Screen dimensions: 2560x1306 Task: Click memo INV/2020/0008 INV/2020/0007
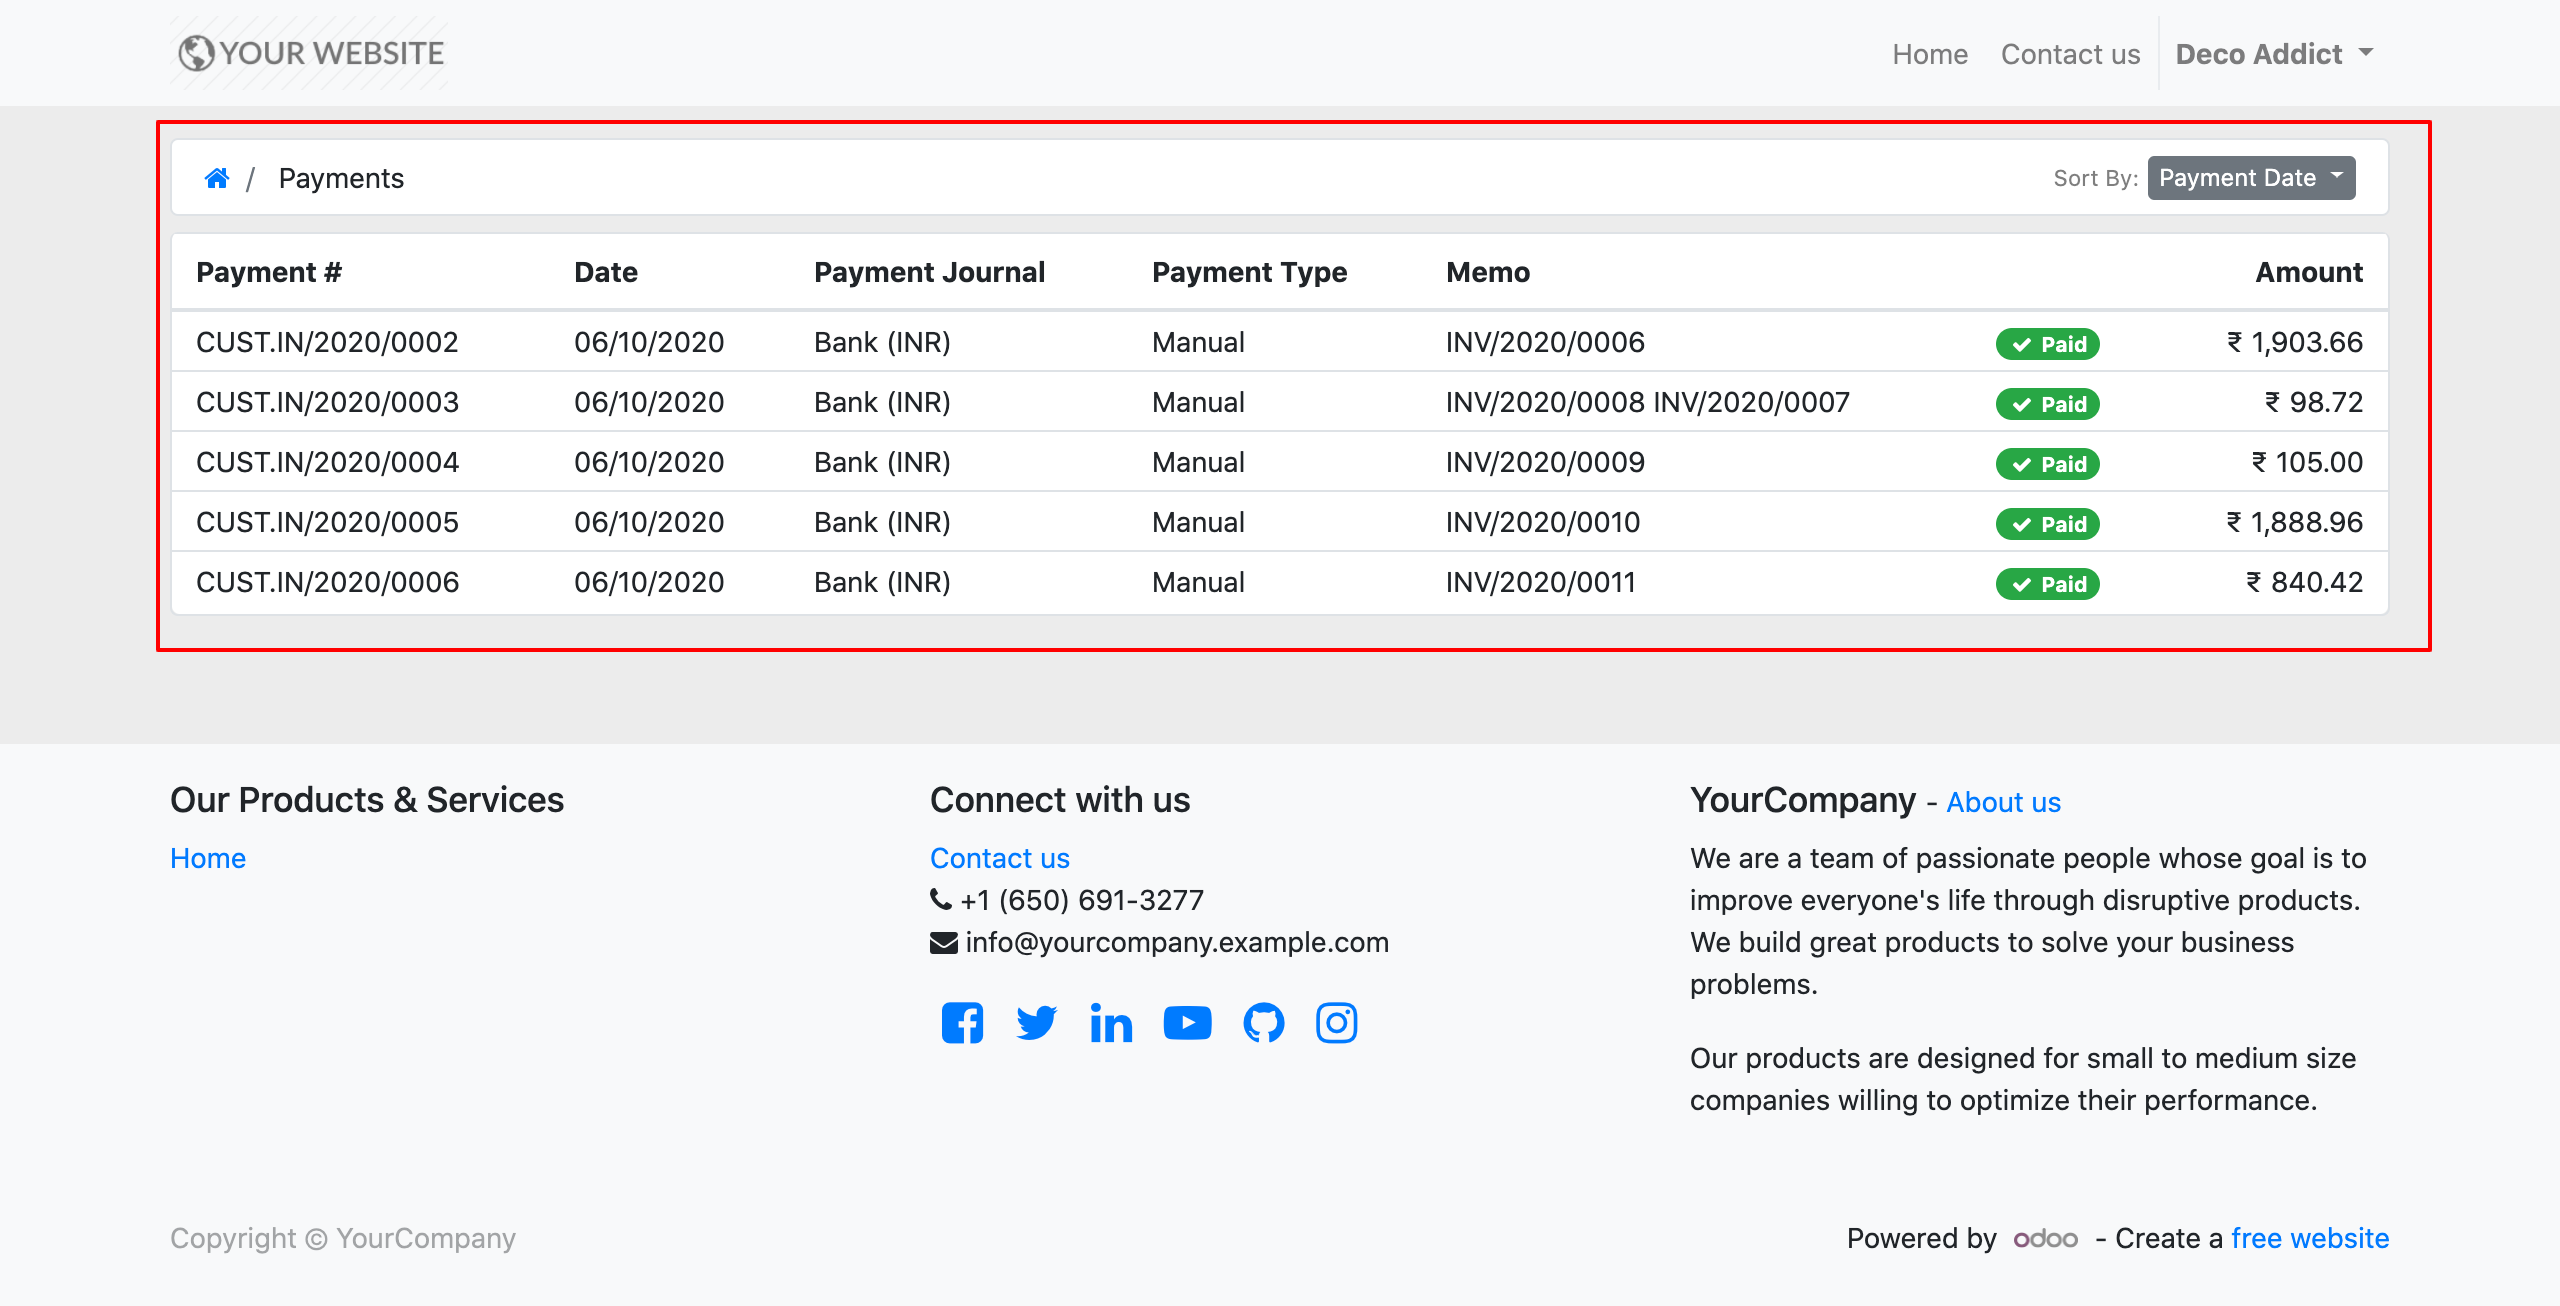pos(1648,402)
